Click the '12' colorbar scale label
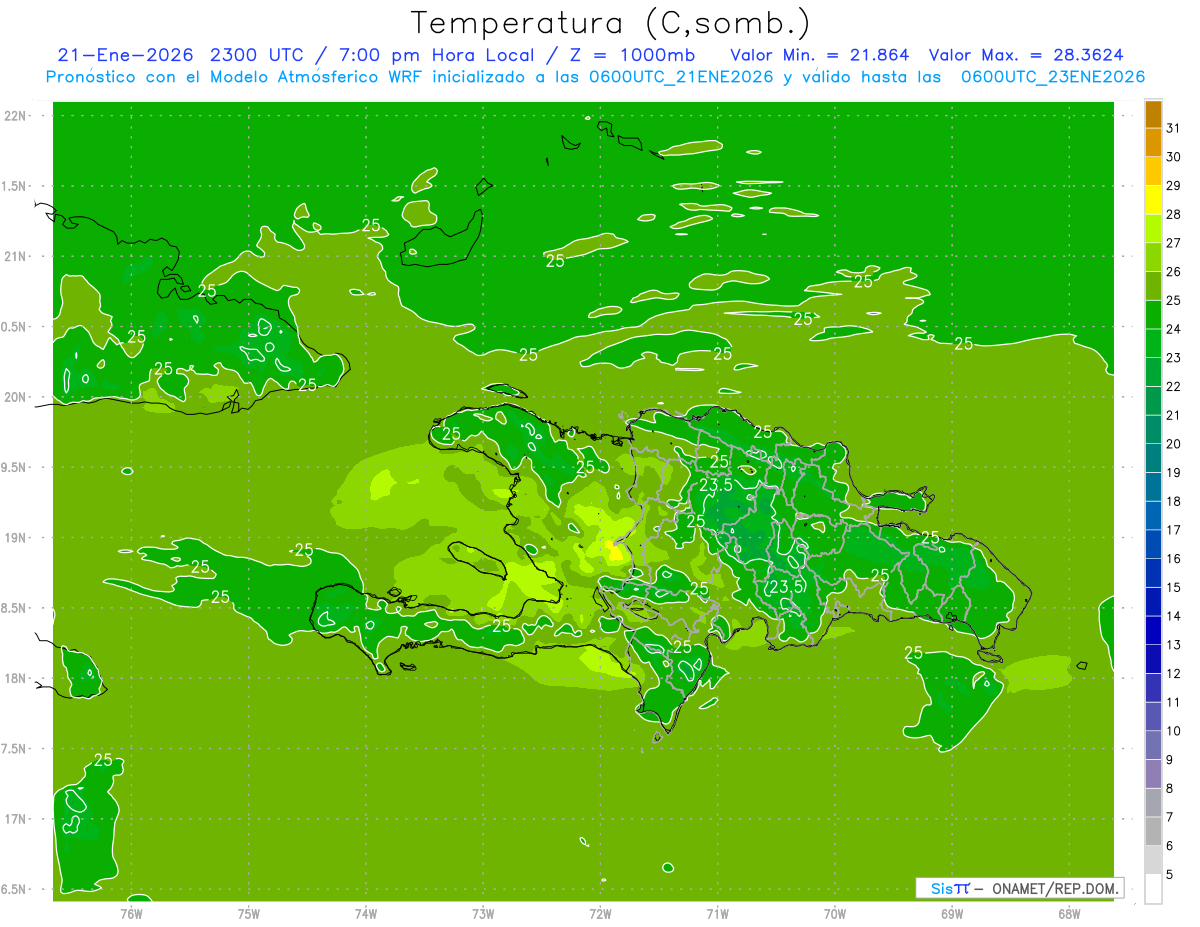Image resolution: width=1200 pixels, height=927 pixels. 1173,673
